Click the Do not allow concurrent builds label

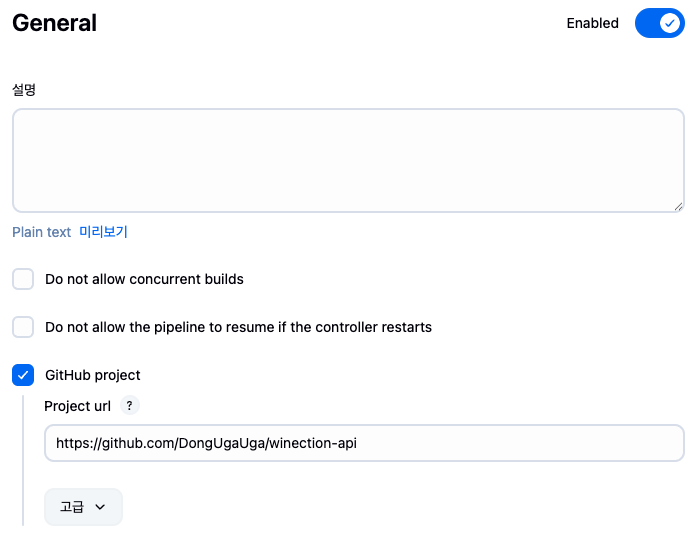144,279
